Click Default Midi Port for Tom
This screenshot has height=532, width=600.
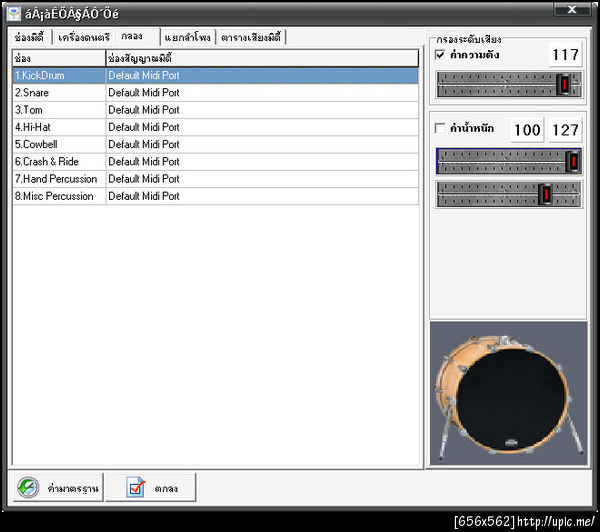point(262,110)
